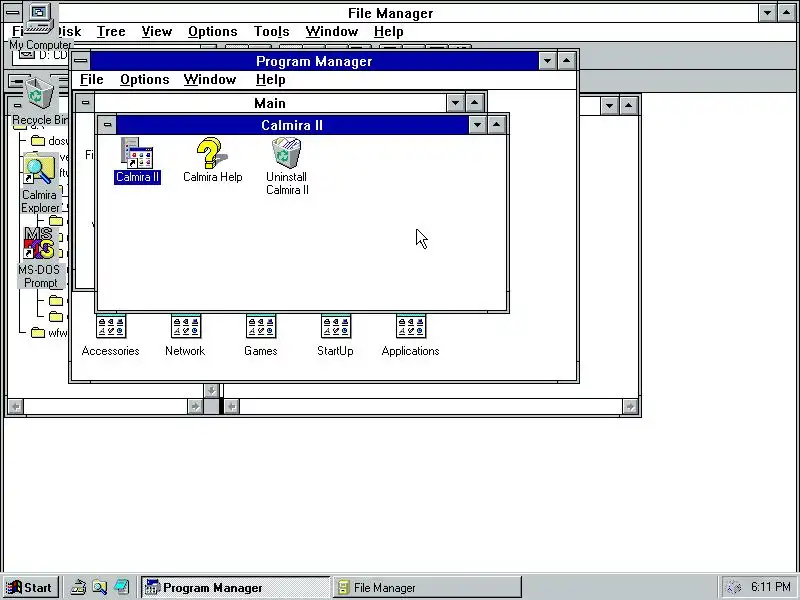This screenshot has width=800, height=600.
Task: Open File Manager's Tree menu
Action: (x=111, y=32)
